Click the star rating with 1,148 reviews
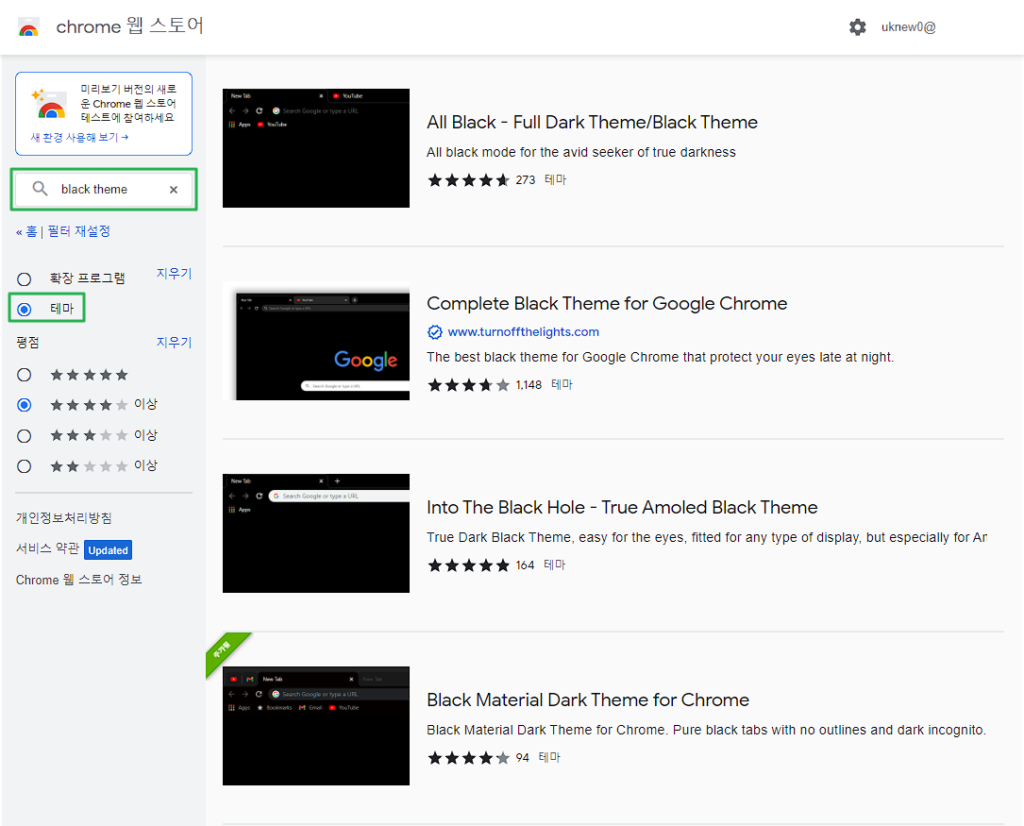Viewport: 1024px width, 826px height. tap(468, 385)
